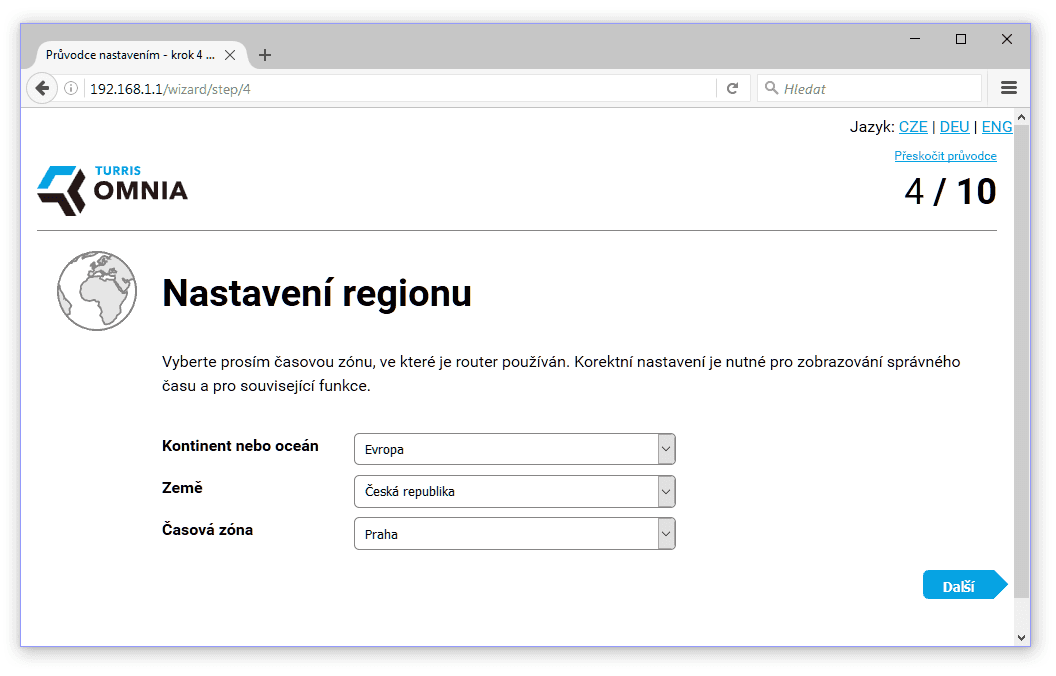
Task: Close the Průvodce nastavením tab
Action: 230,55
